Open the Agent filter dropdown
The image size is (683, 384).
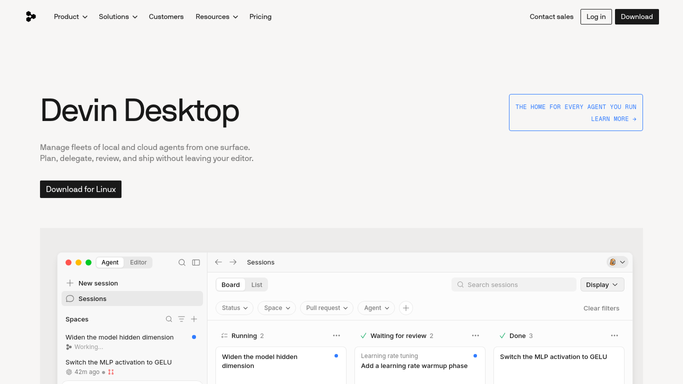376,308
